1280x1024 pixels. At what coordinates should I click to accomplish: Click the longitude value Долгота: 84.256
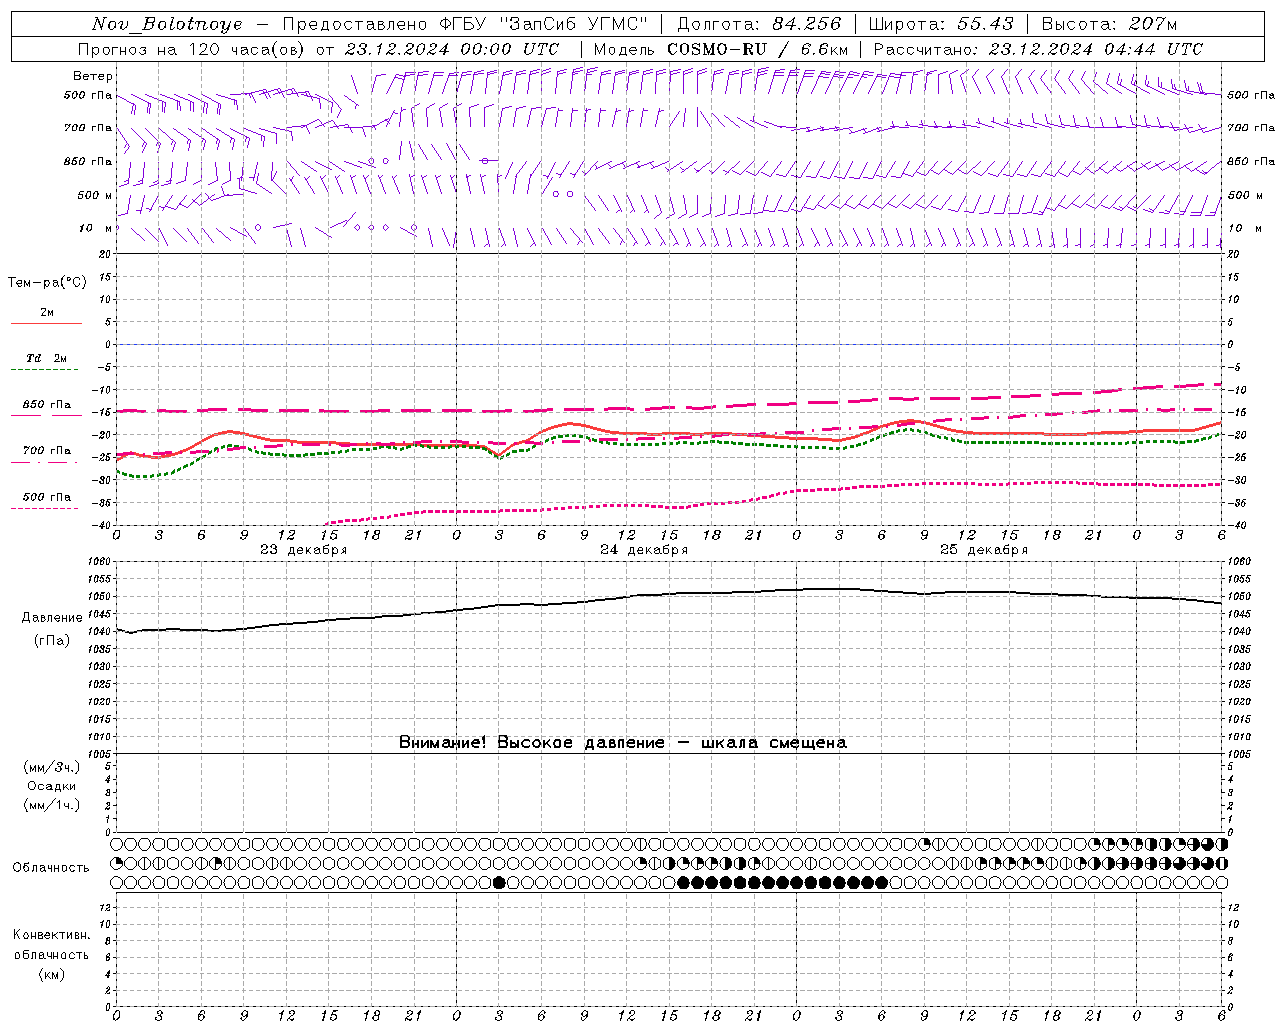tap(759, 24)
